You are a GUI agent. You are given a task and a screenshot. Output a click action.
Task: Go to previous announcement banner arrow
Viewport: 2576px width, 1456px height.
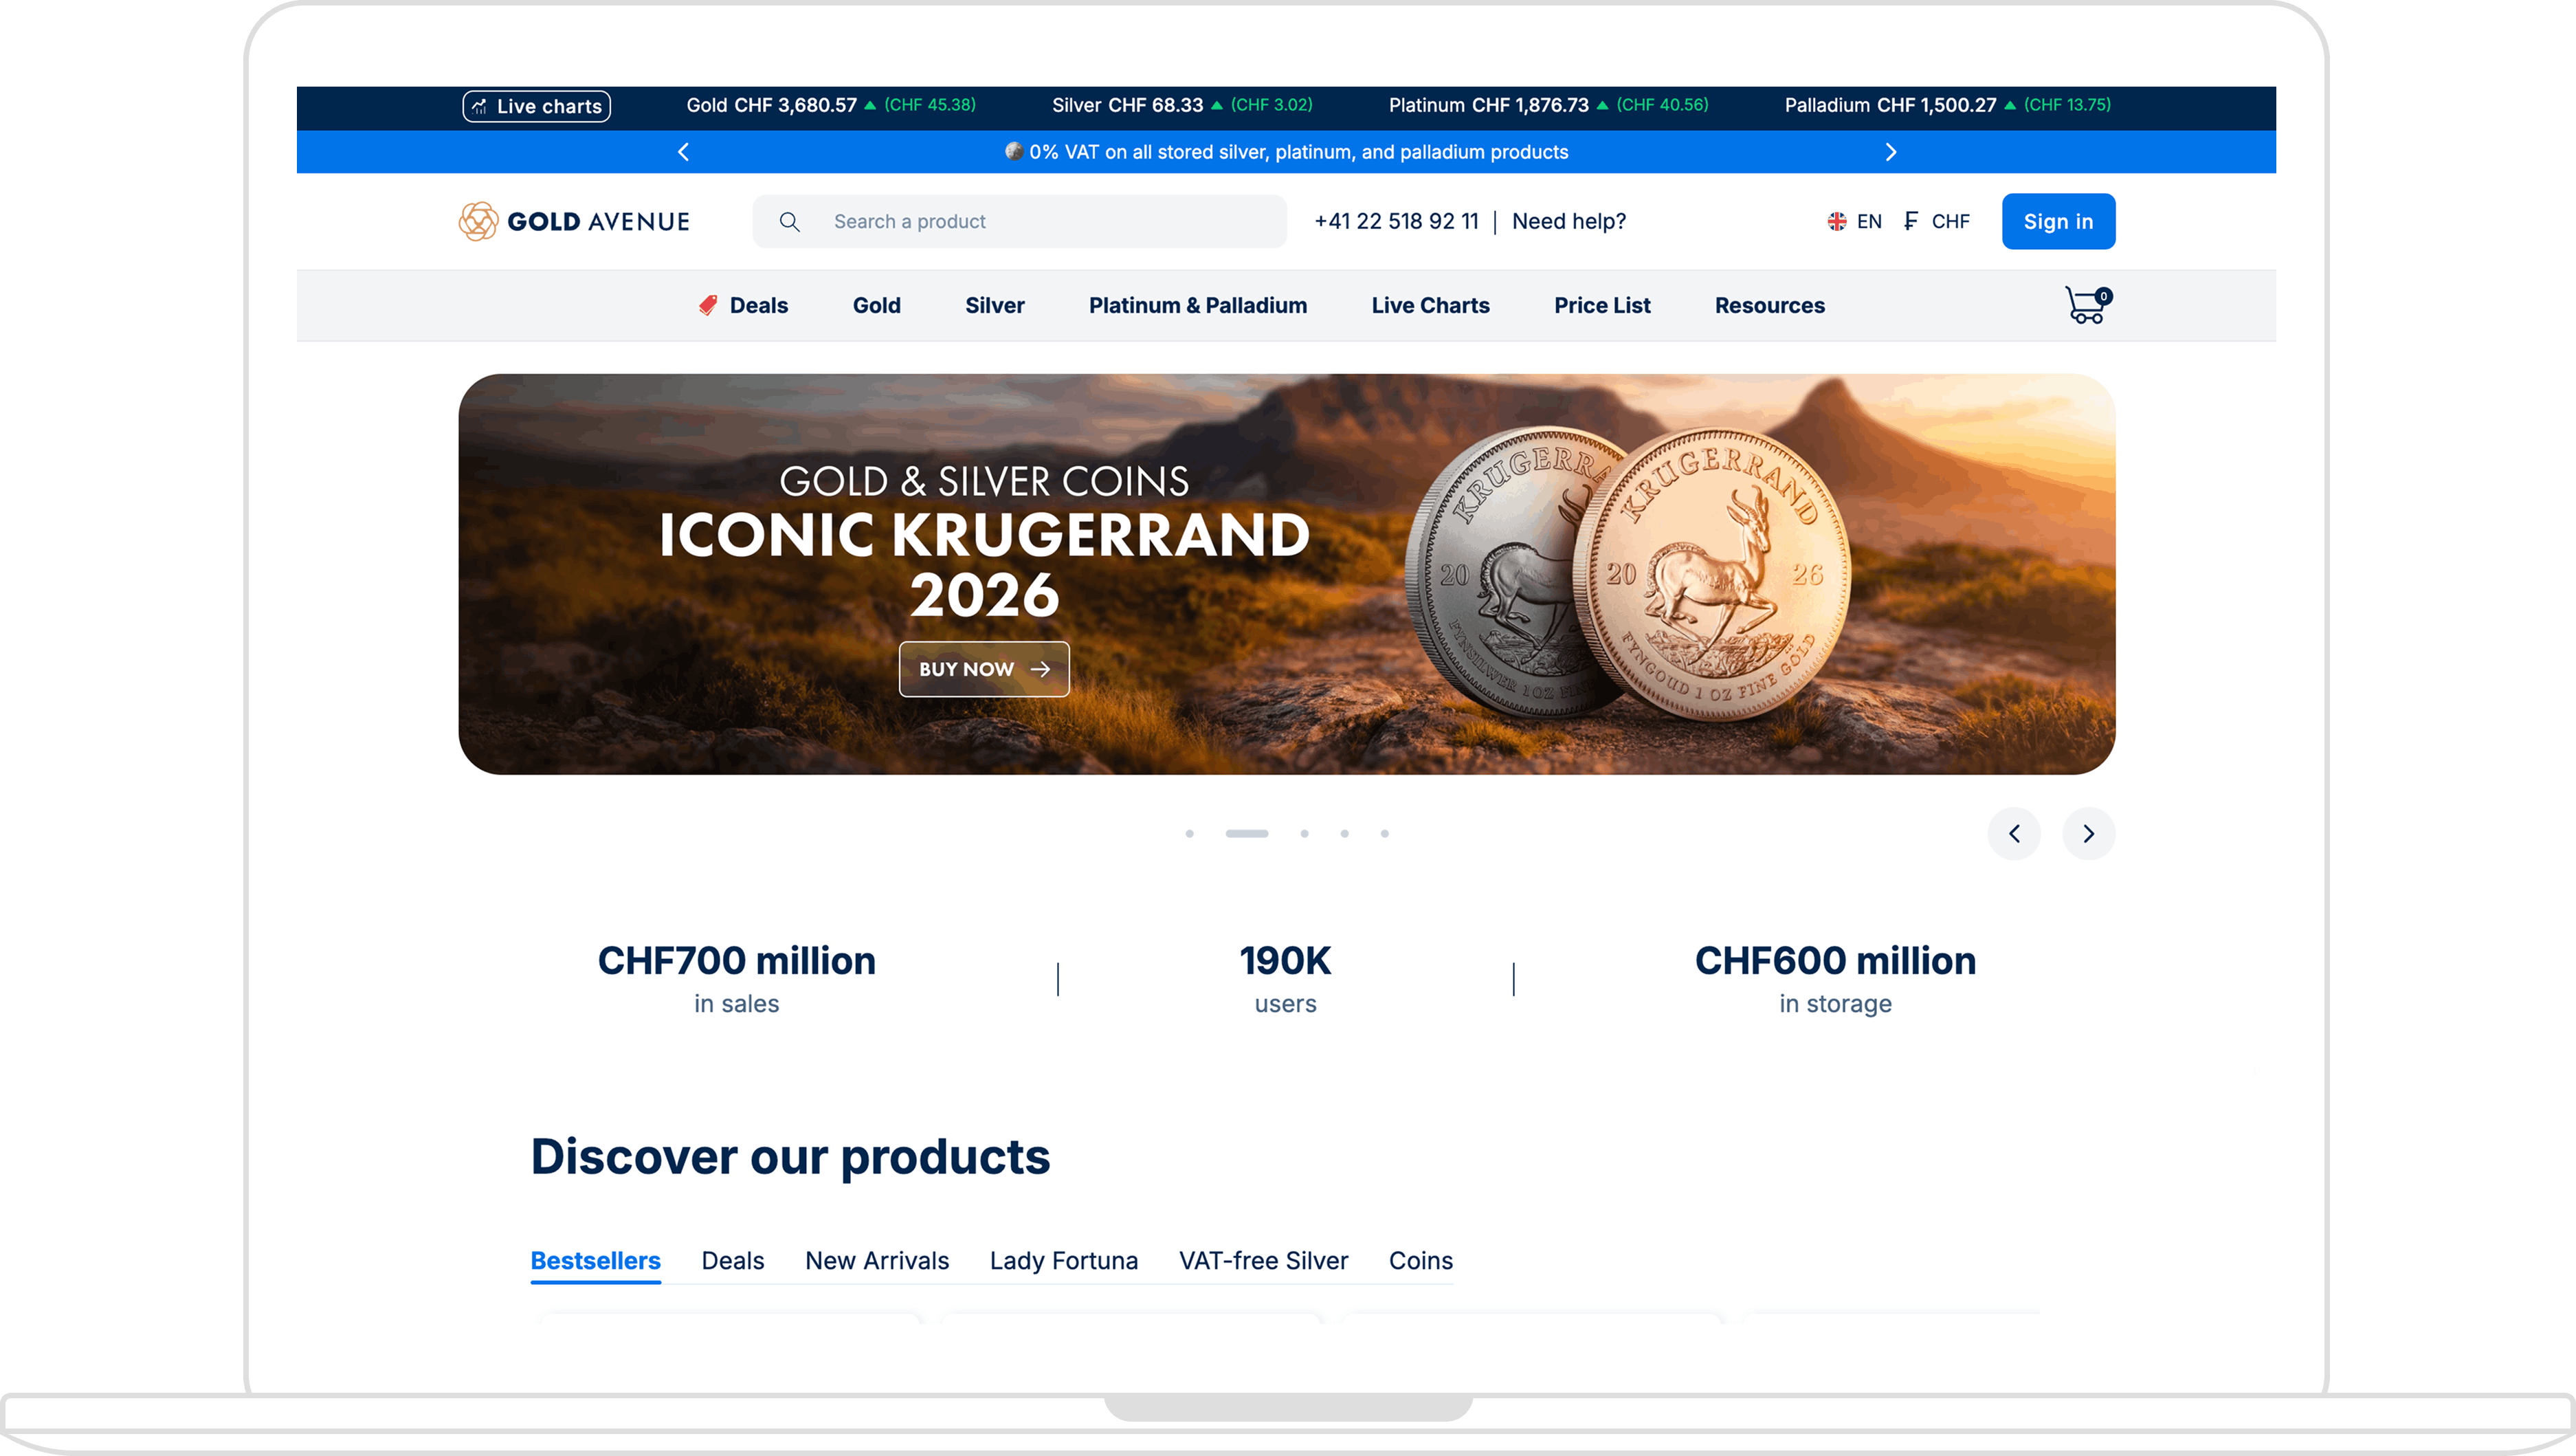click(684, 152)
